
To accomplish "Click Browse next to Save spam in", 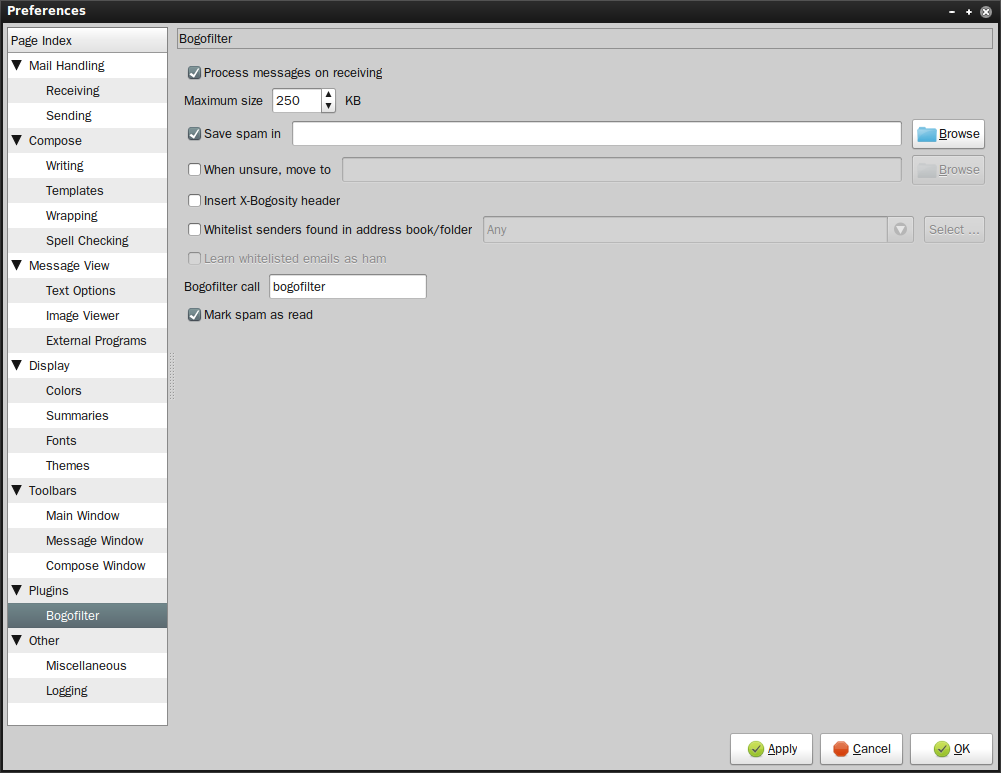I will [x=948, y=134].
